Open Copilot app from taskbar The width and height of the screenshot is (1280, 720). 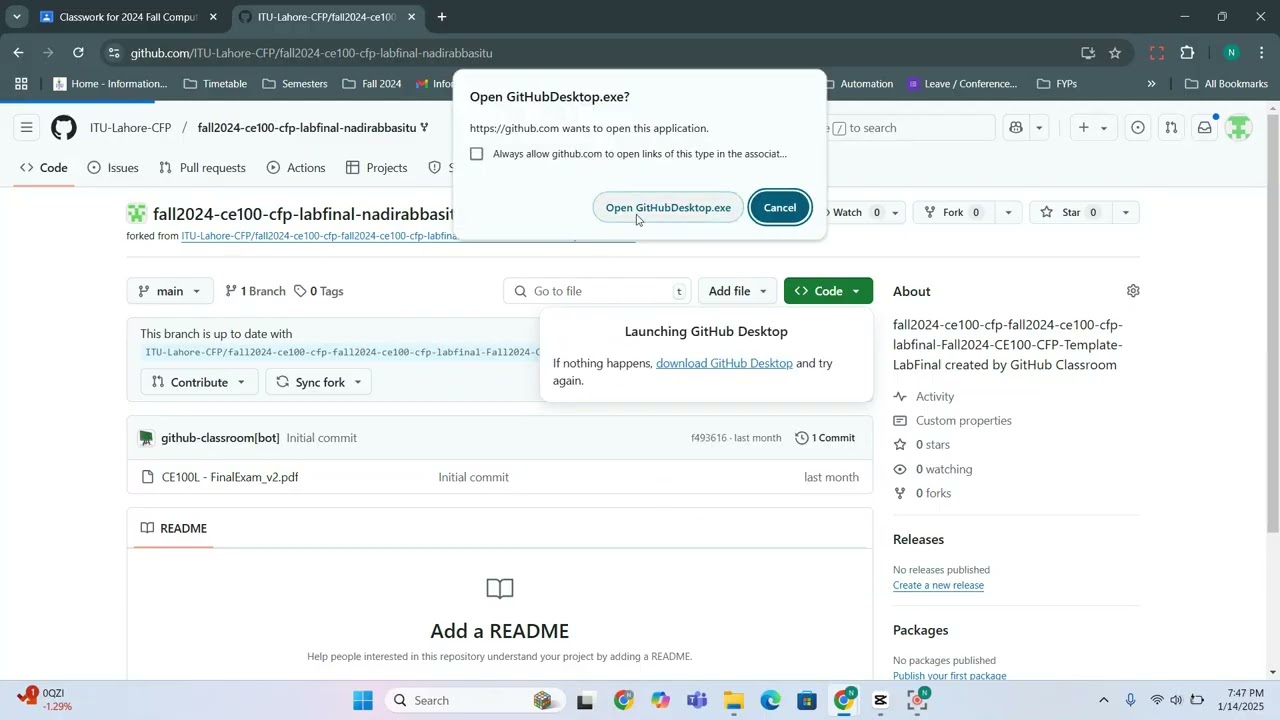pyautogui.click(x=660, y=700)
